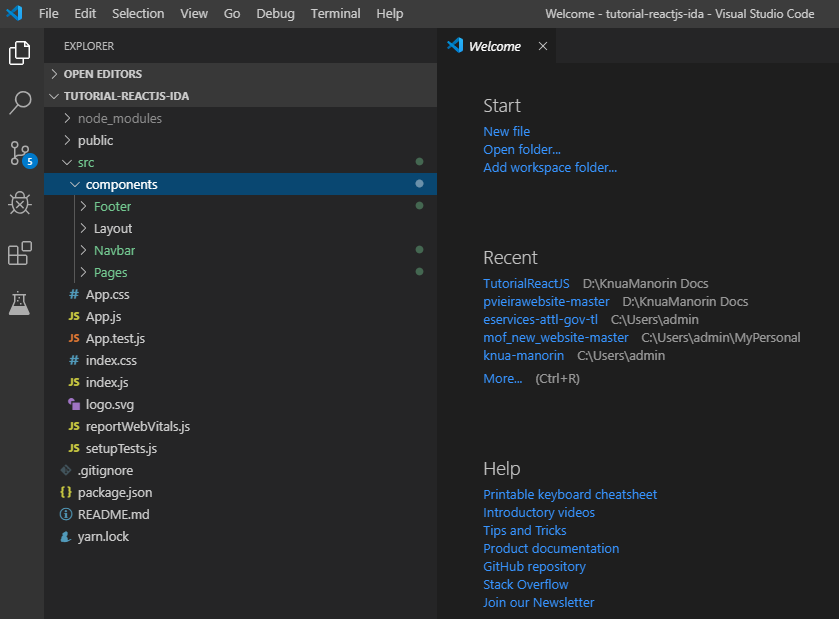The image size is (839, 619).
Task: Open recent project TutorialReactJS
Action: click(x=526, y=284)
